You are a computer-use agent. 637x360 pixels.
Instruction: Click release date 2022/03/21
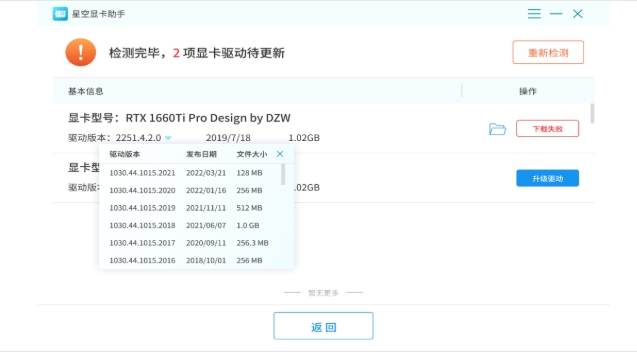[206, 173]
